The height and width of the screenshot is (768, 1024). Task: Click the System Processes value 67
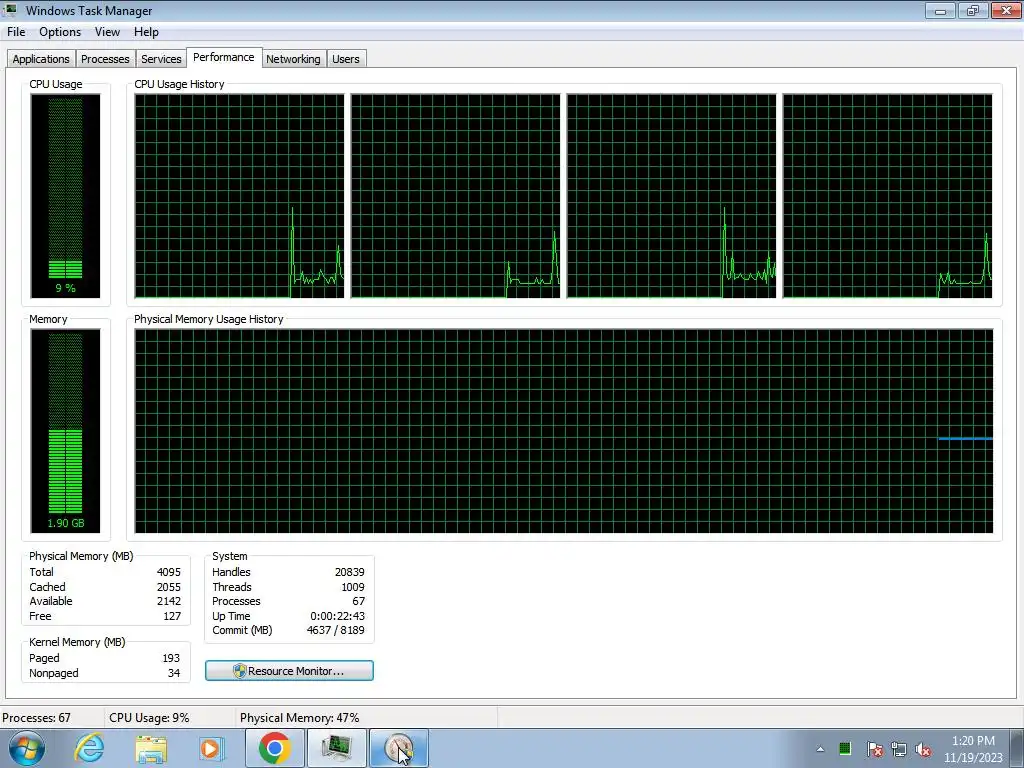tap(359, 601)
